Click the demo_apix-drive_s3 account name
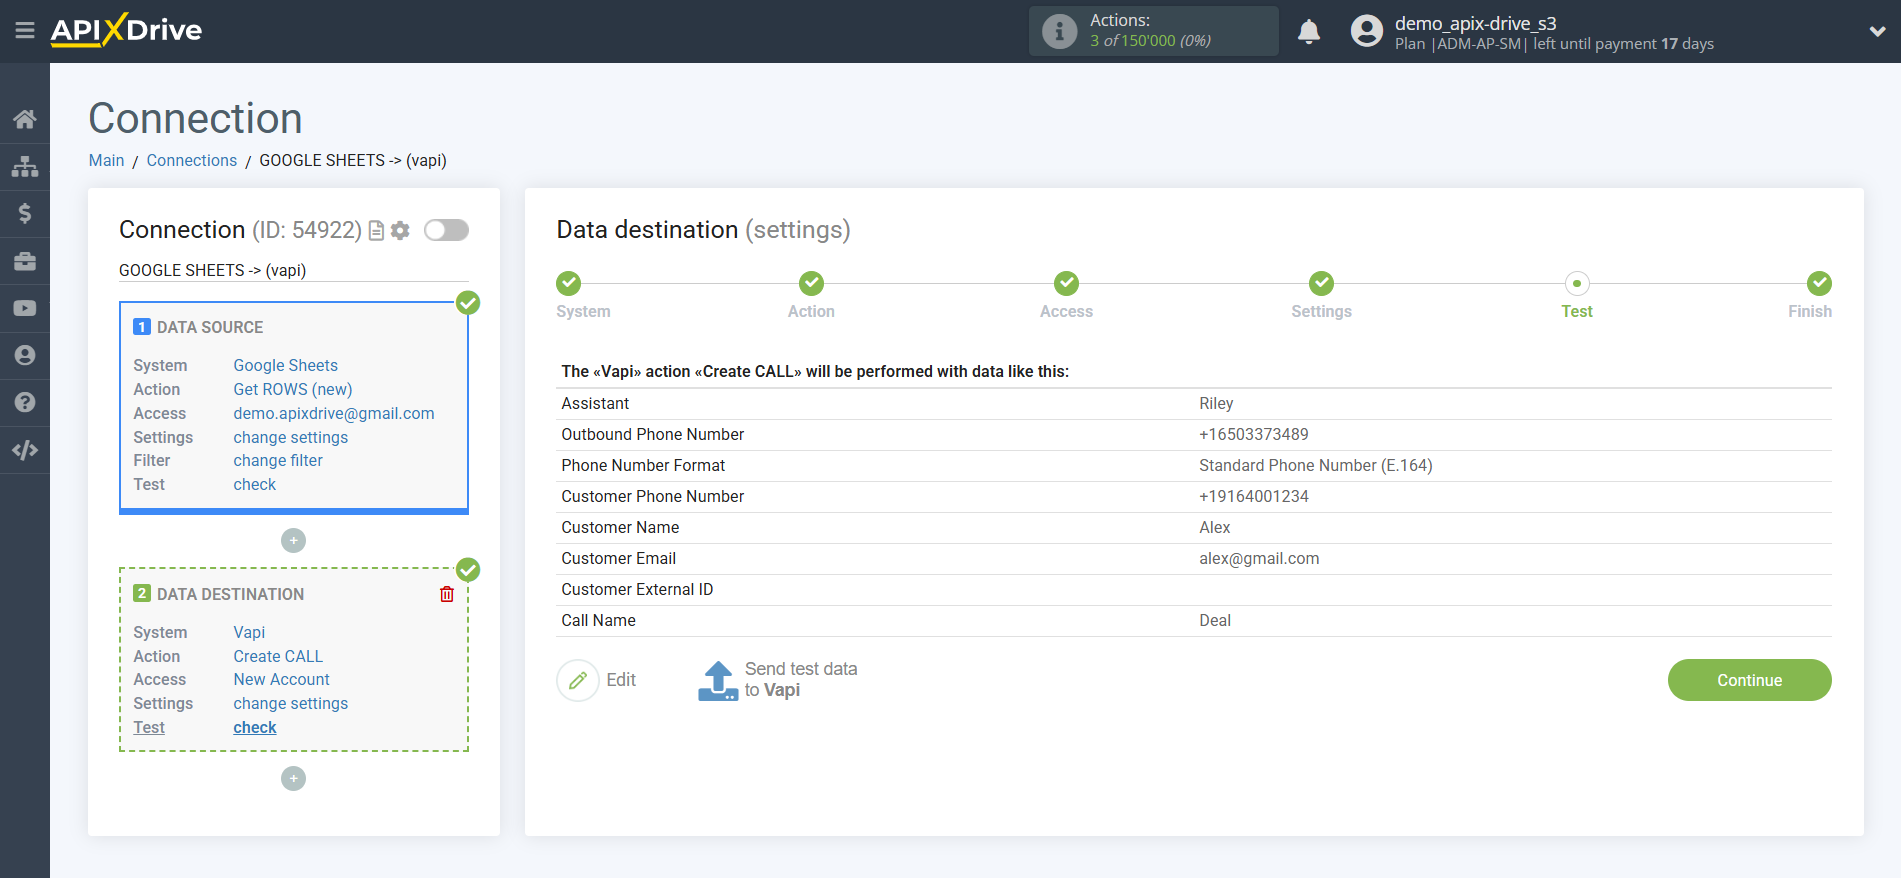Screen dimensions: 1901x878 1475,23
